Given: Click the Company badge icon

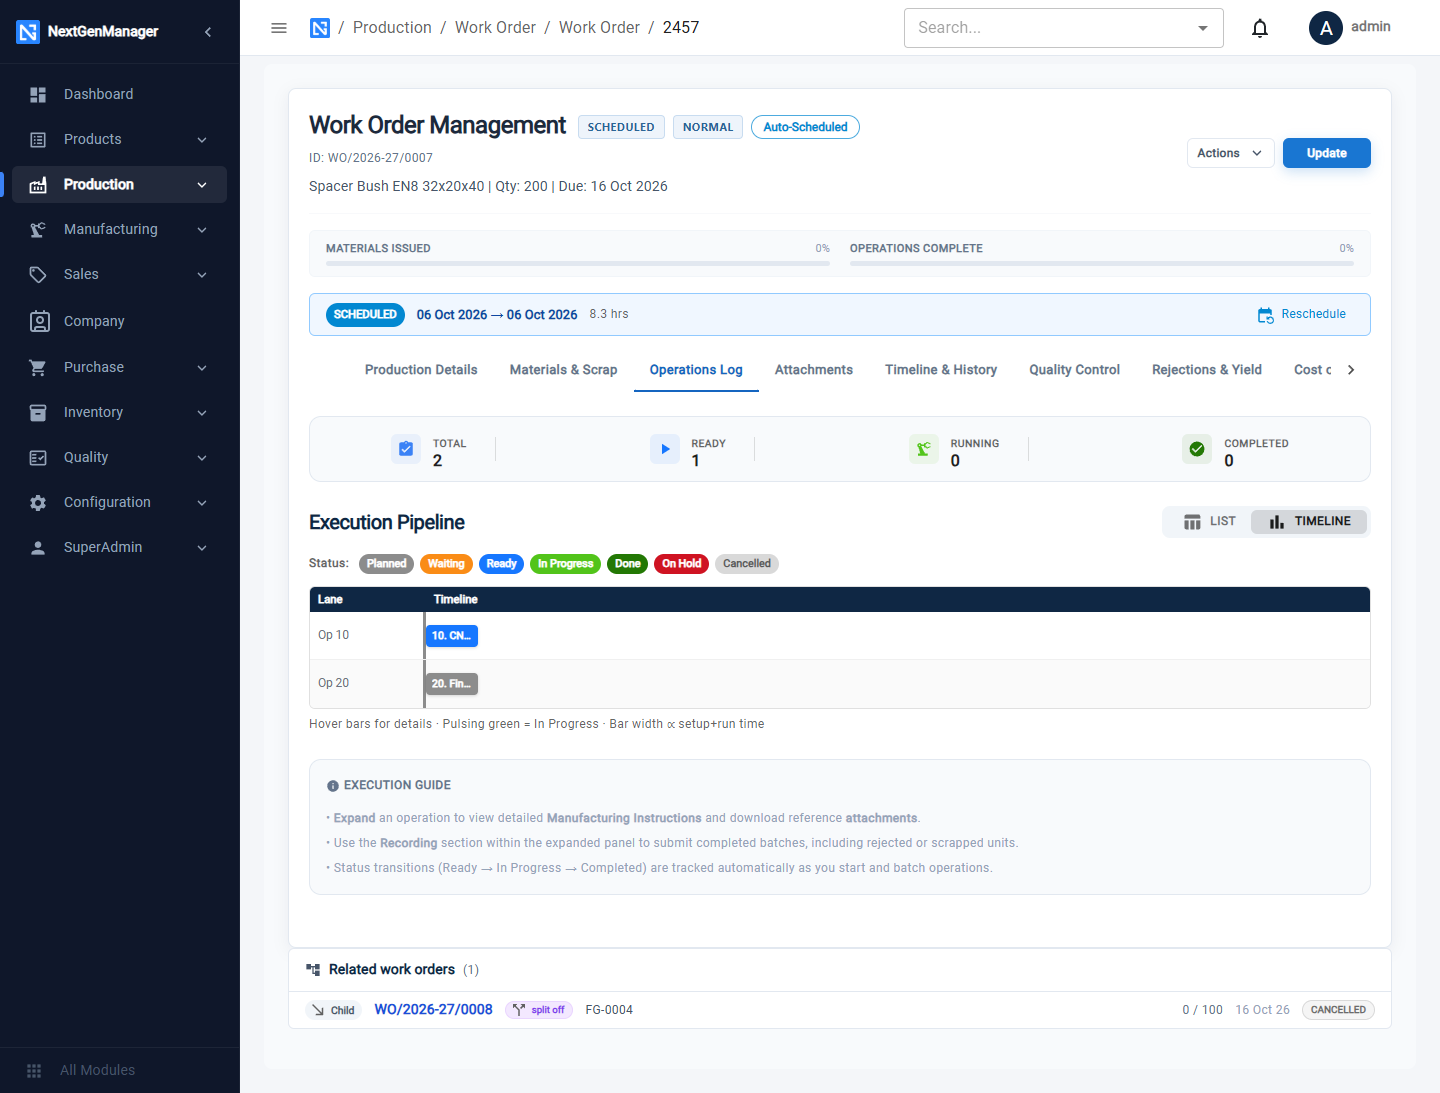Looking at the screenshot, I should tap(40, 321).
